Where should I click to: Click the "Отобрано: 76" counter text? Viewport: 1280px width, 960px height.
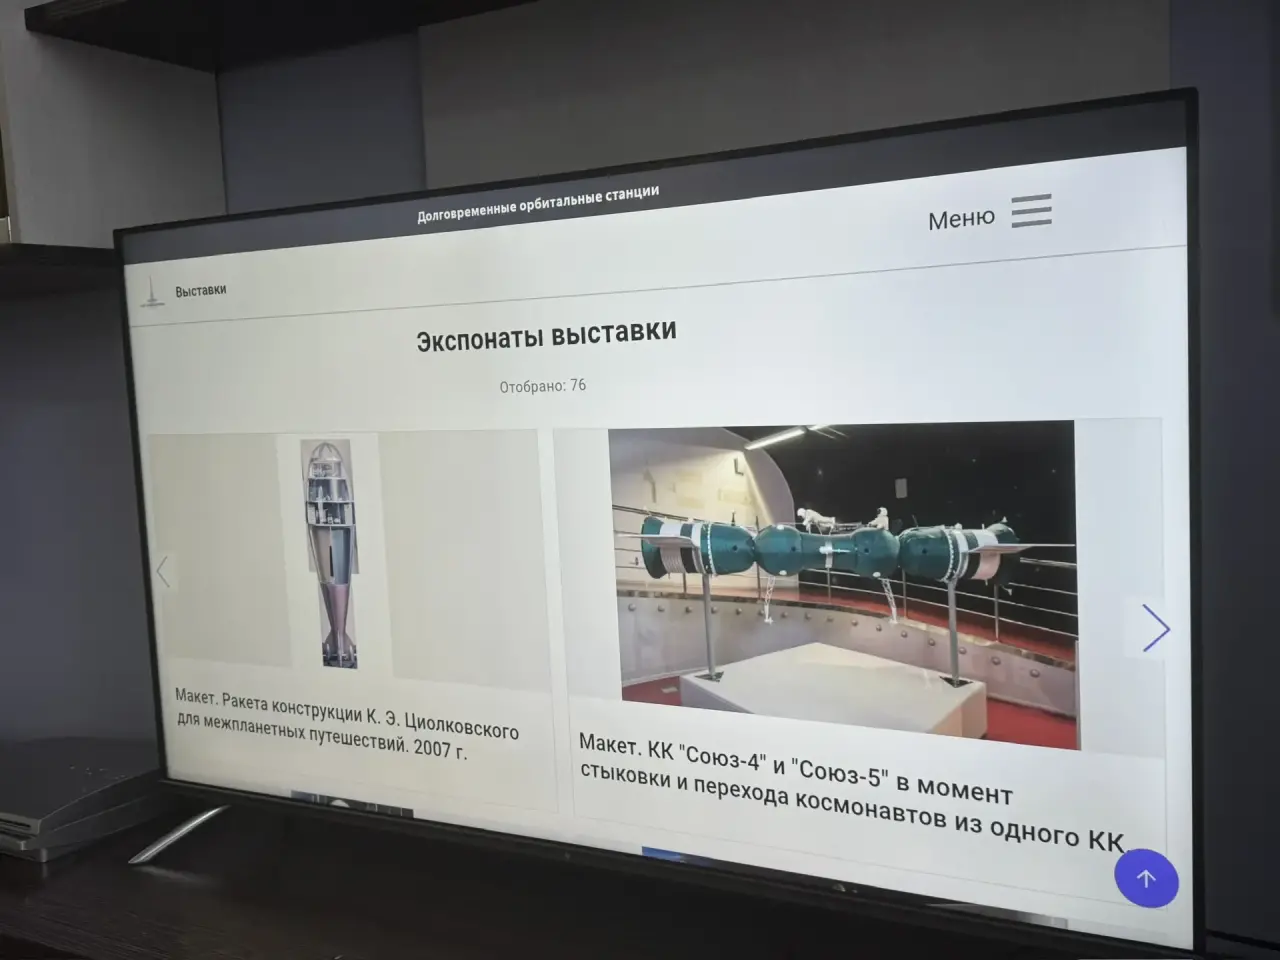543,386
